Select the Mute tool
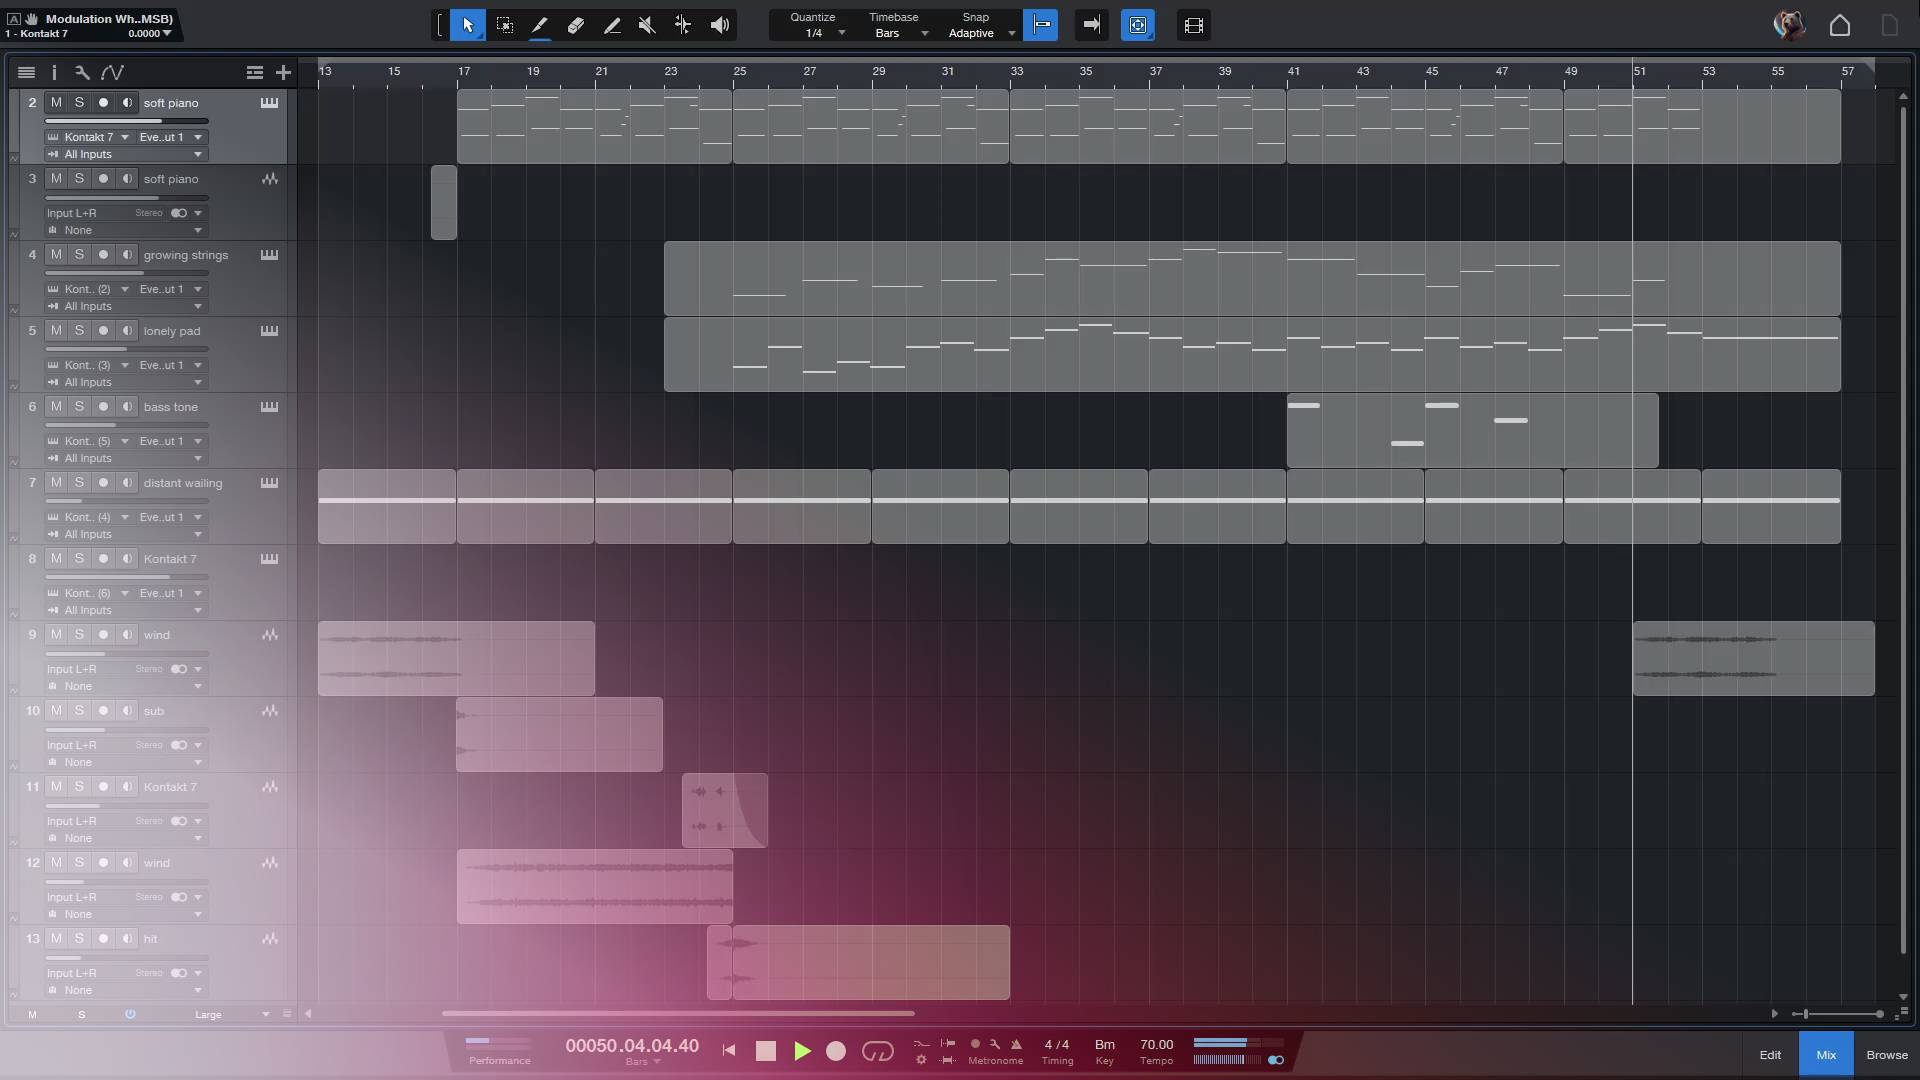Viewport: 1920px width, 1080px height. click(x=647, y=25)
